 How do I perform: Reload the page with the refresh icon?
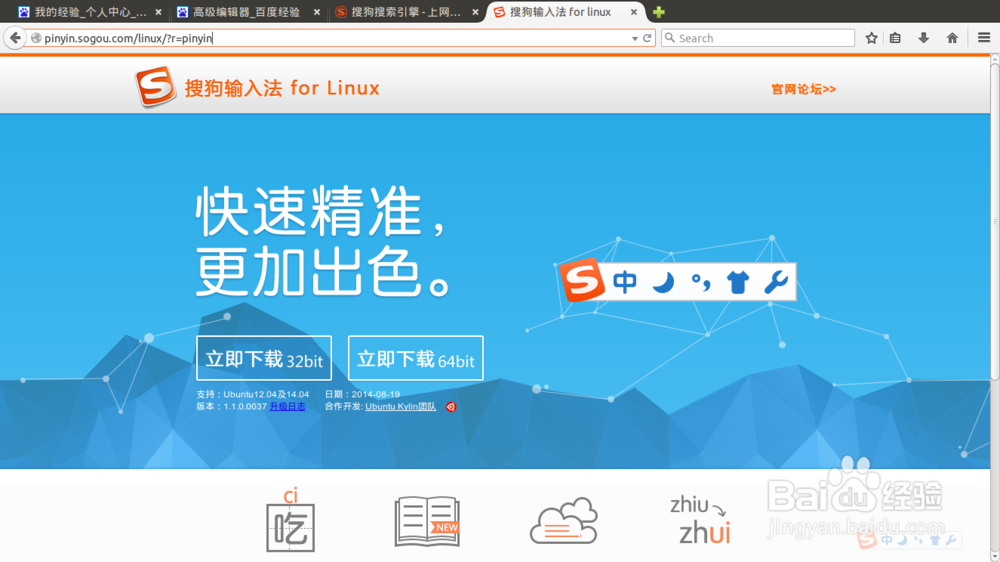click(x=647, y=38)
